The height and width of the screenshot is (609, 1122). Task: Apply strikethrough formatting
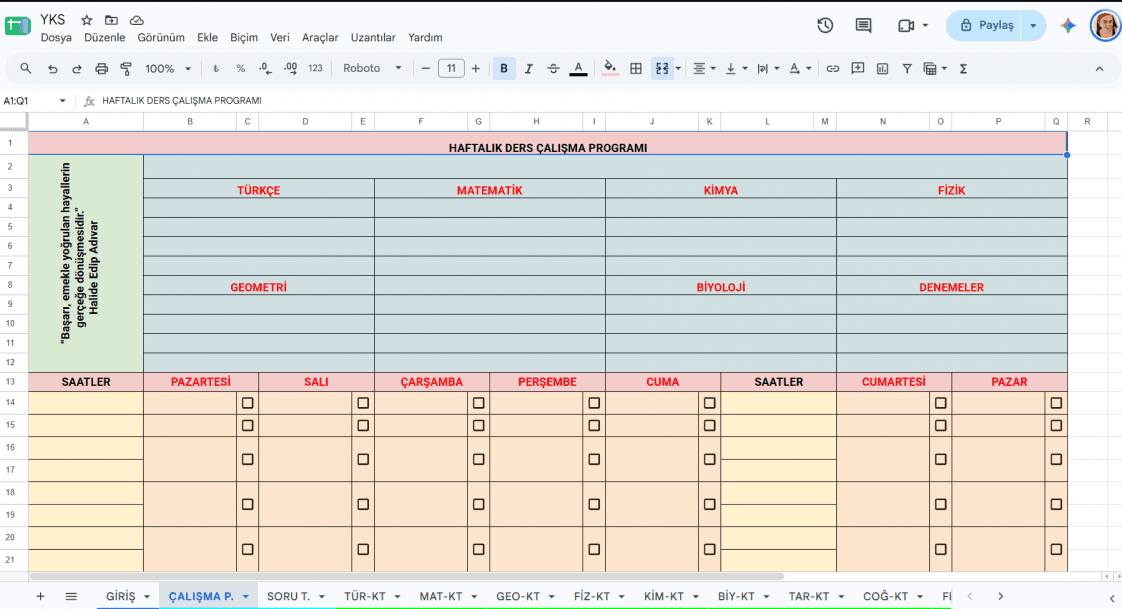(x=553, y=69)
